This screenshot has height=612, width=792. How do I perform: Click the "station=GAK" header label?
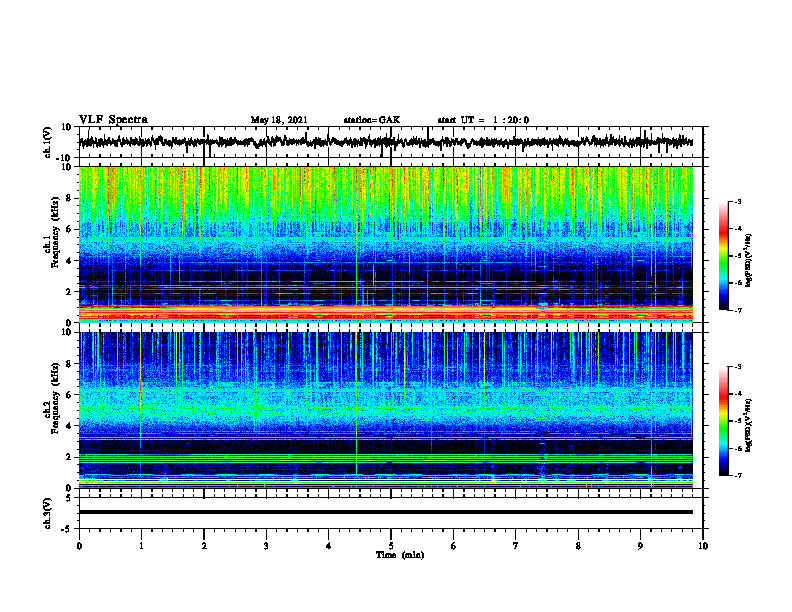click(372, 120)
